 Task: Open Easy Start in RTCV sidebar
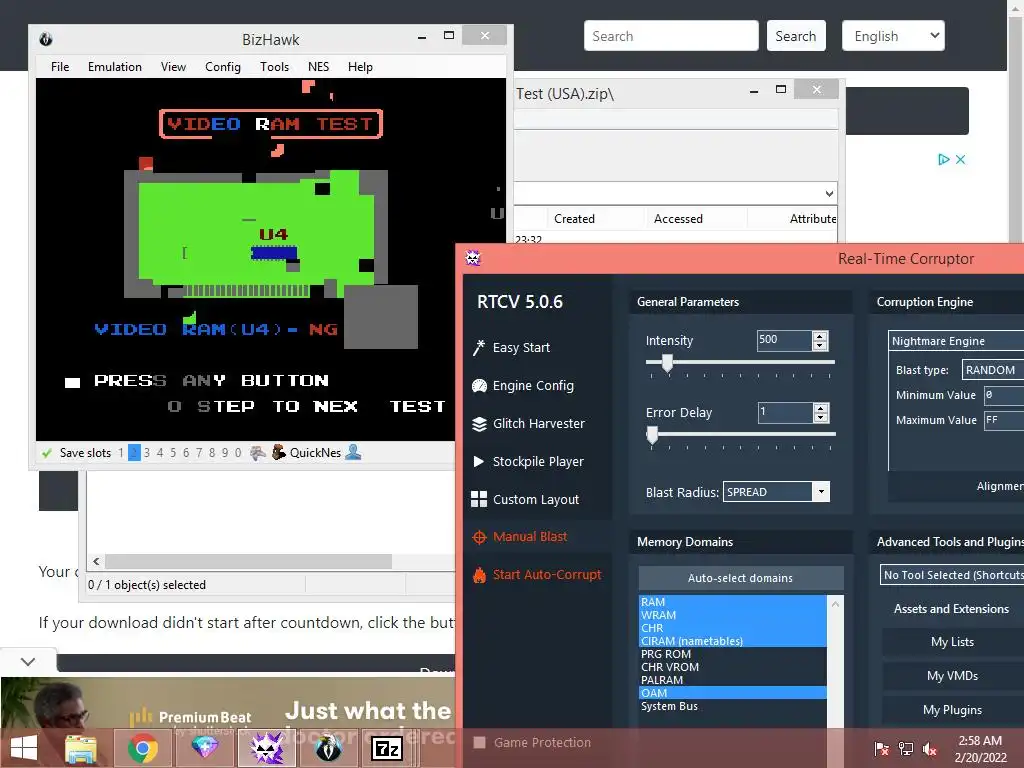pyautogui.click(x=511, y=347)
